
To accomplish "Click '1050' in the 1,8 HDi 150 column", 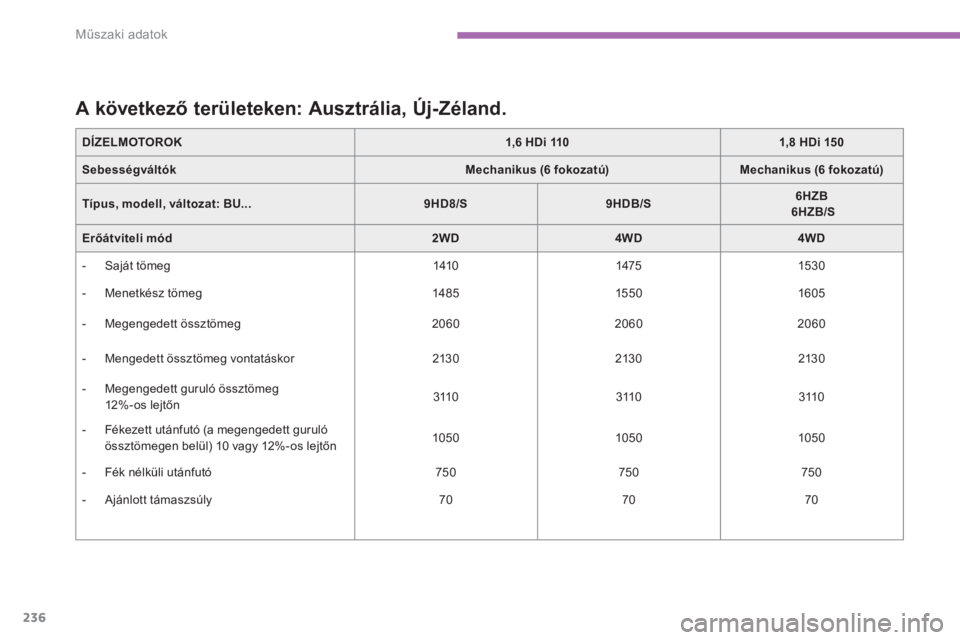I will click(x=811, y=438).
